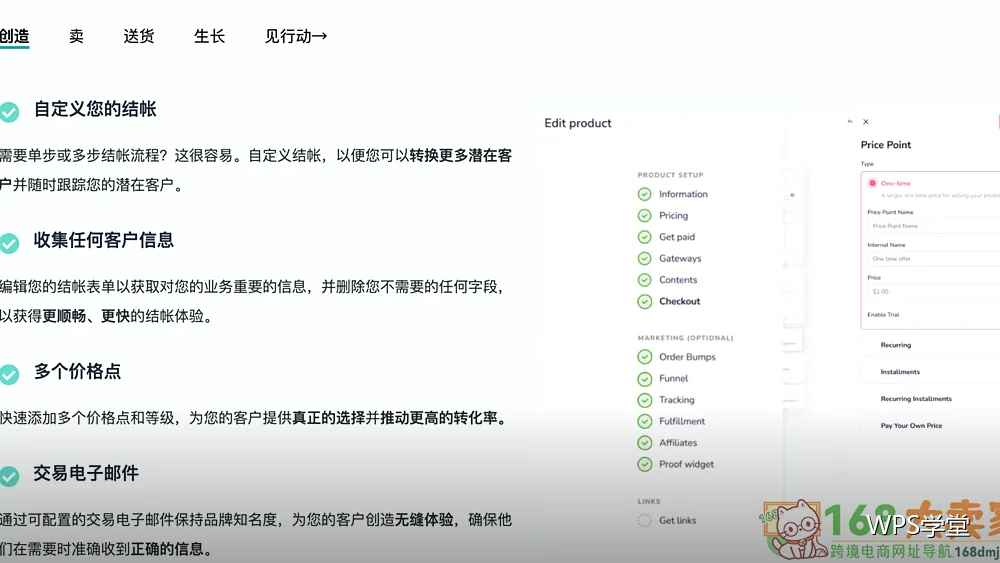Image resolution: width=1000 pixels, height=563 pixels.
Task: Click the Gateways step check icon
Action: click(644, 258)
